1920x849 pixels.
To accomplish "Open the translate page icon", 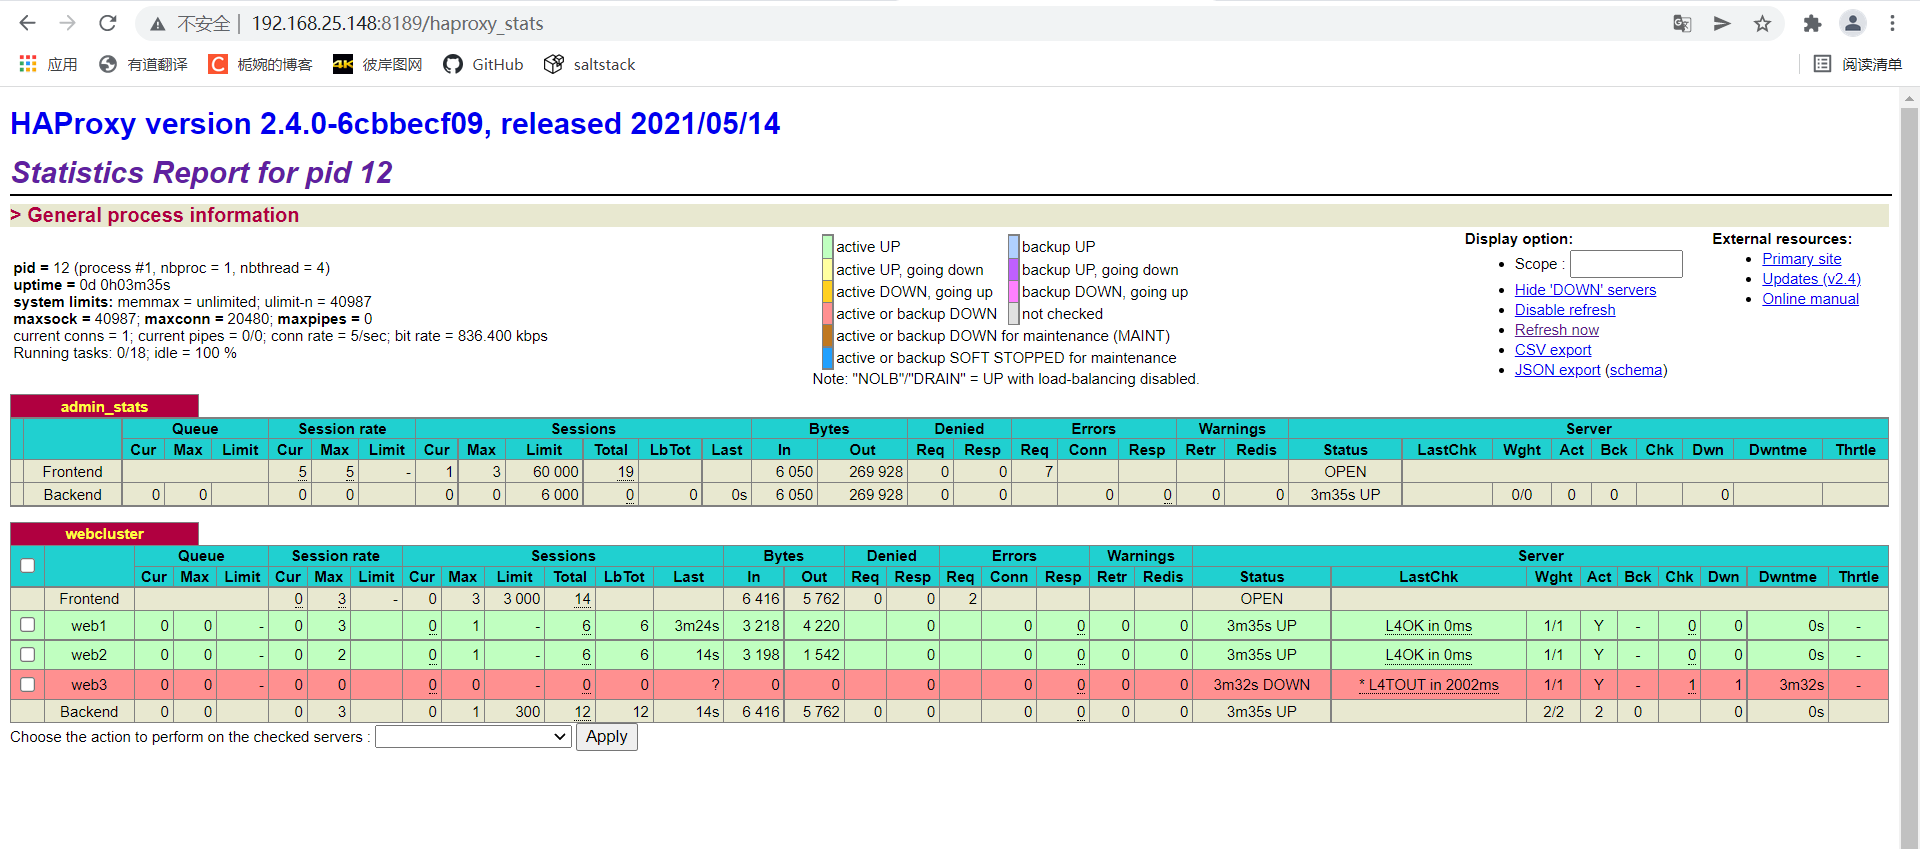I will 1682,24.
